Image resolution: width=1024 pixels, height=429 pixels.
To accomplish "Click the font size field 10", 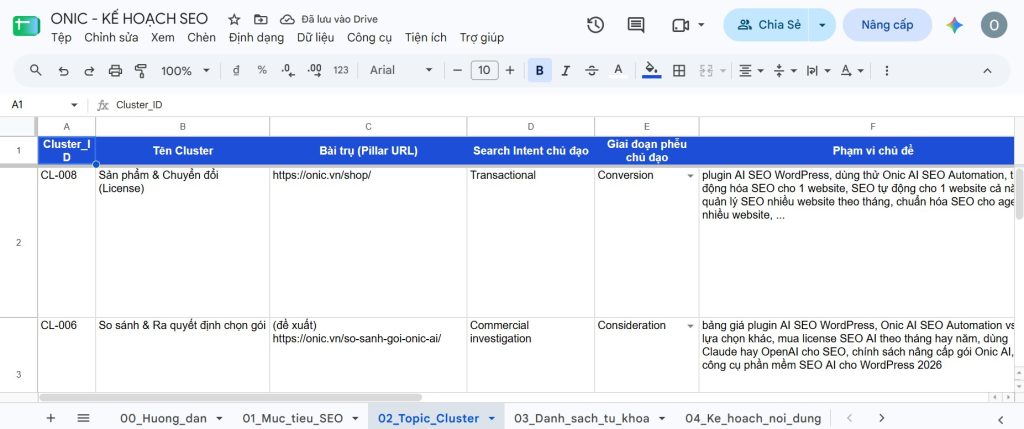I will [x=485, y=70].
